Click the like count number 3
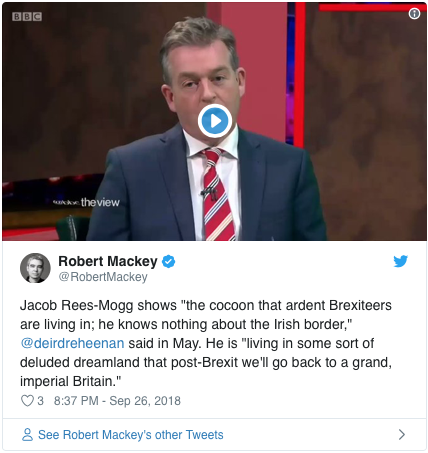Screen dimensions: 428x453 40,401
